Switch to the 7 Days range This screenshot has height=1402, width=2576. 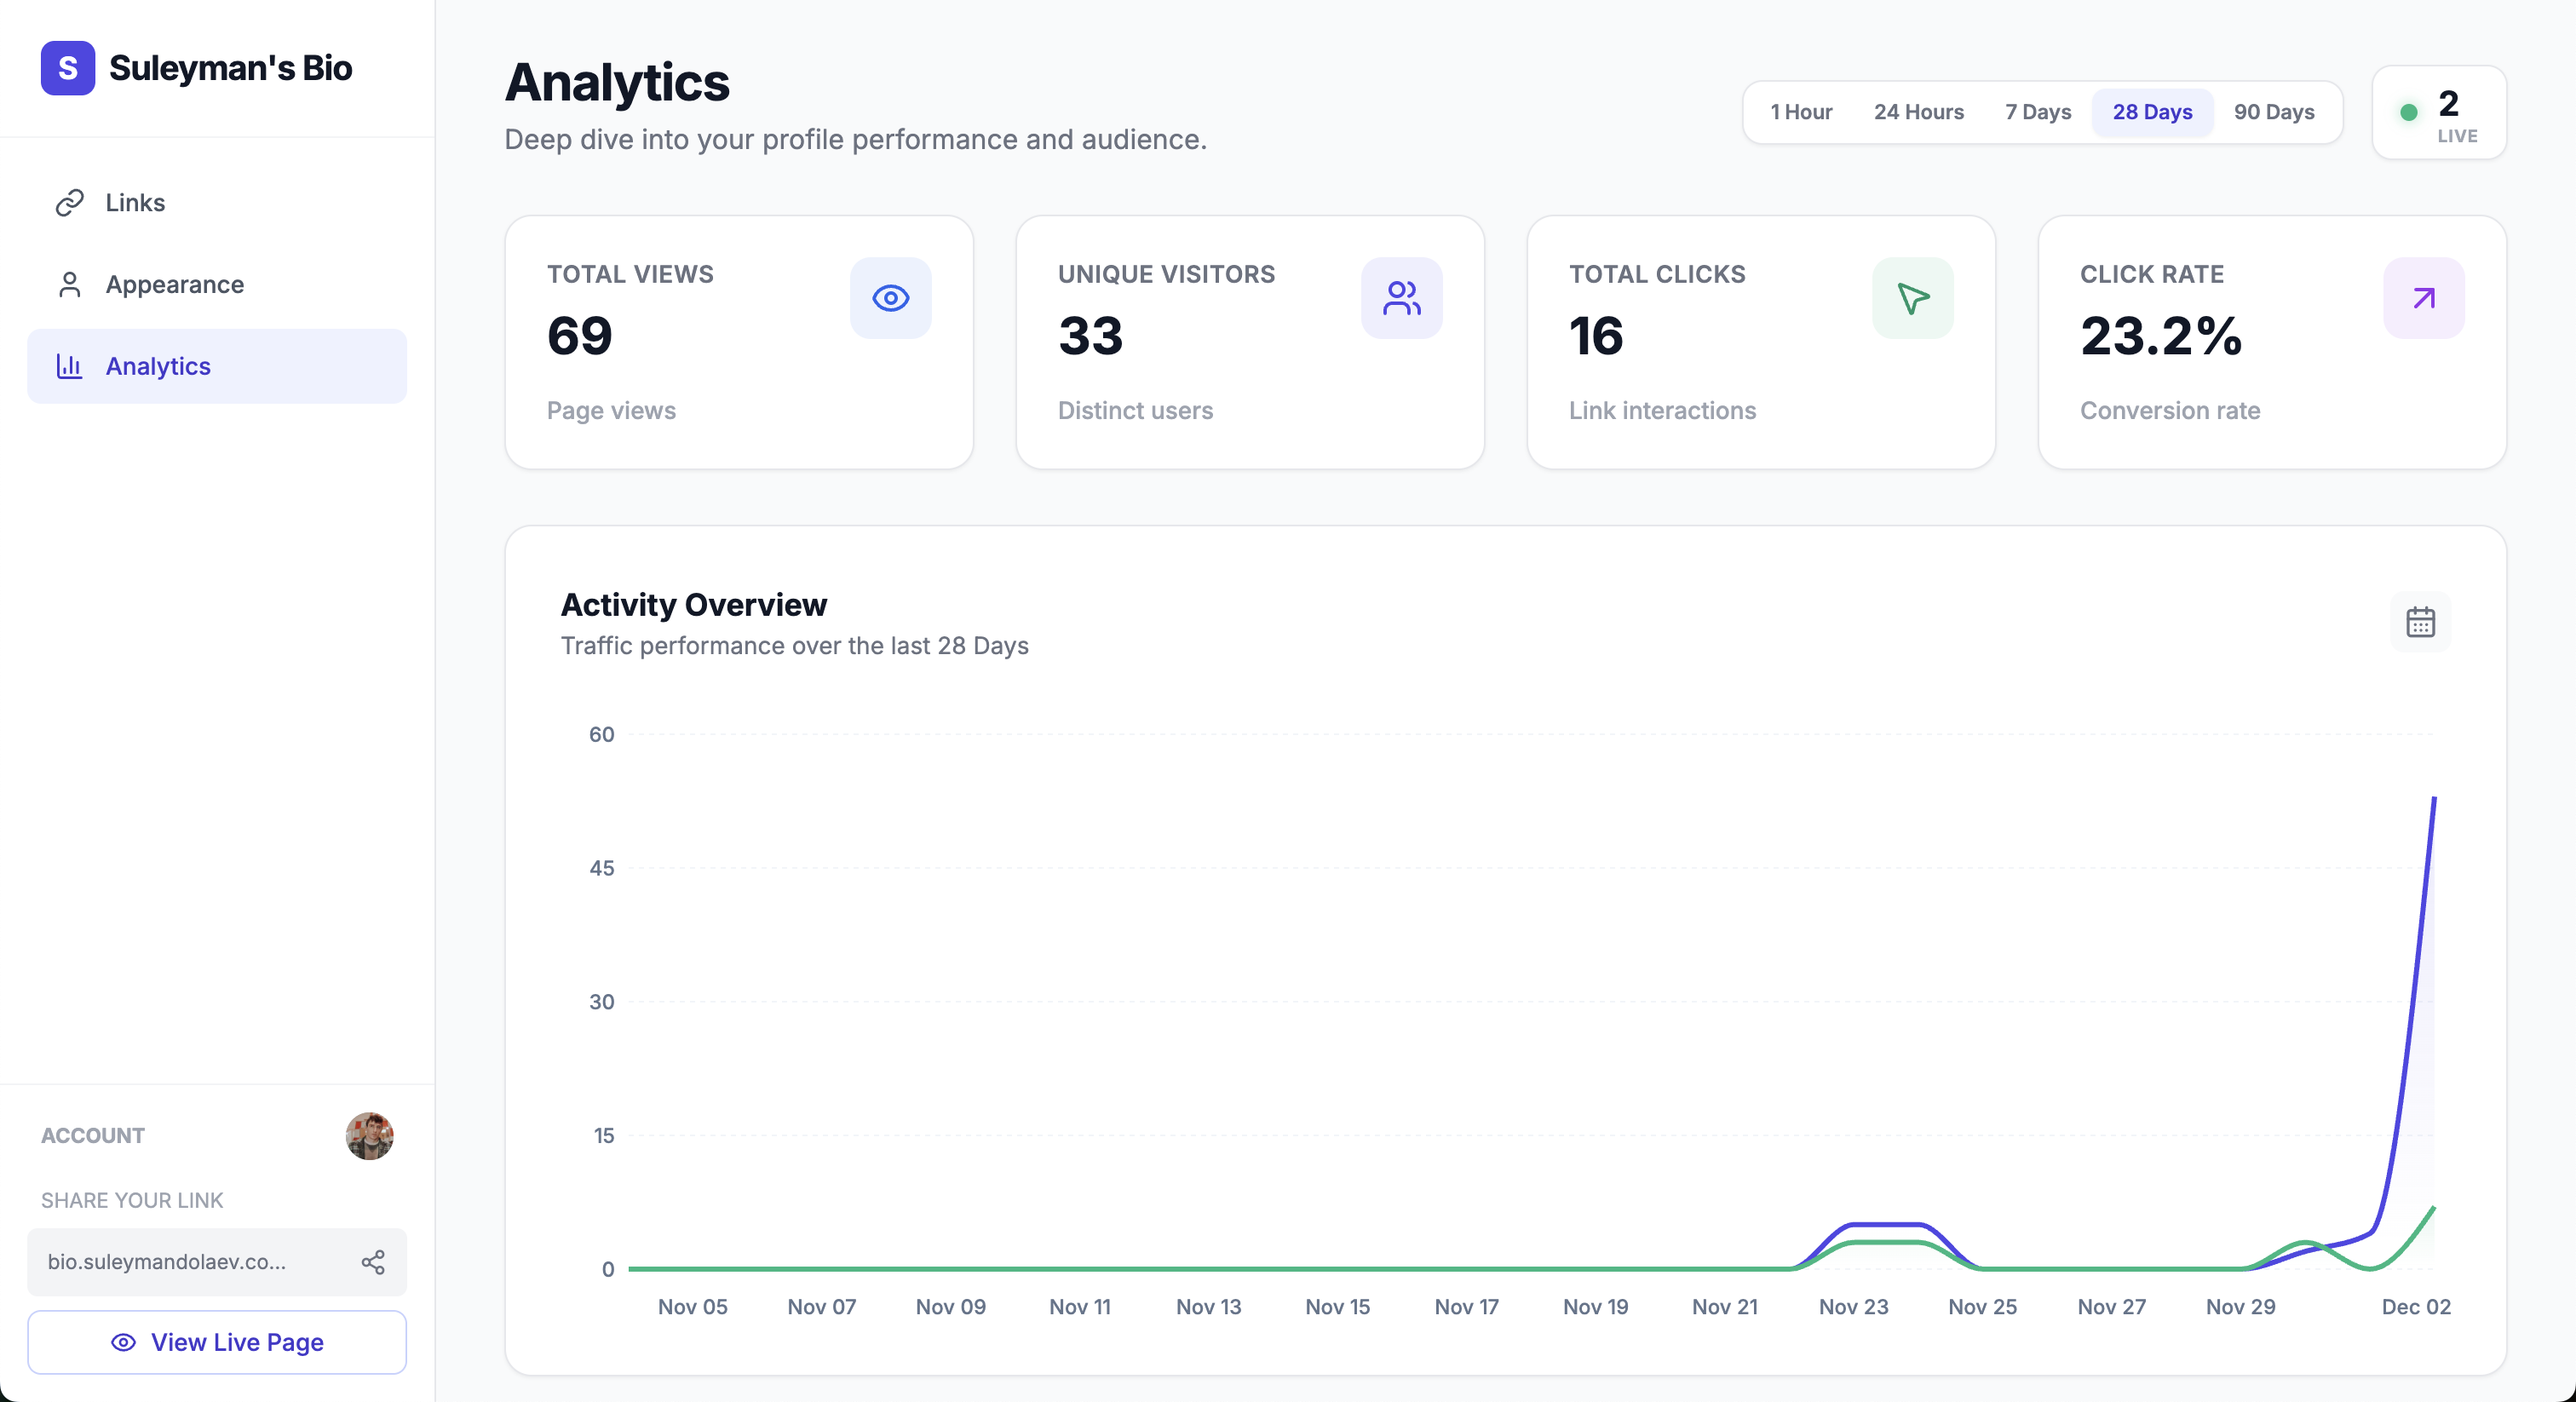(x=2037, y=112)
